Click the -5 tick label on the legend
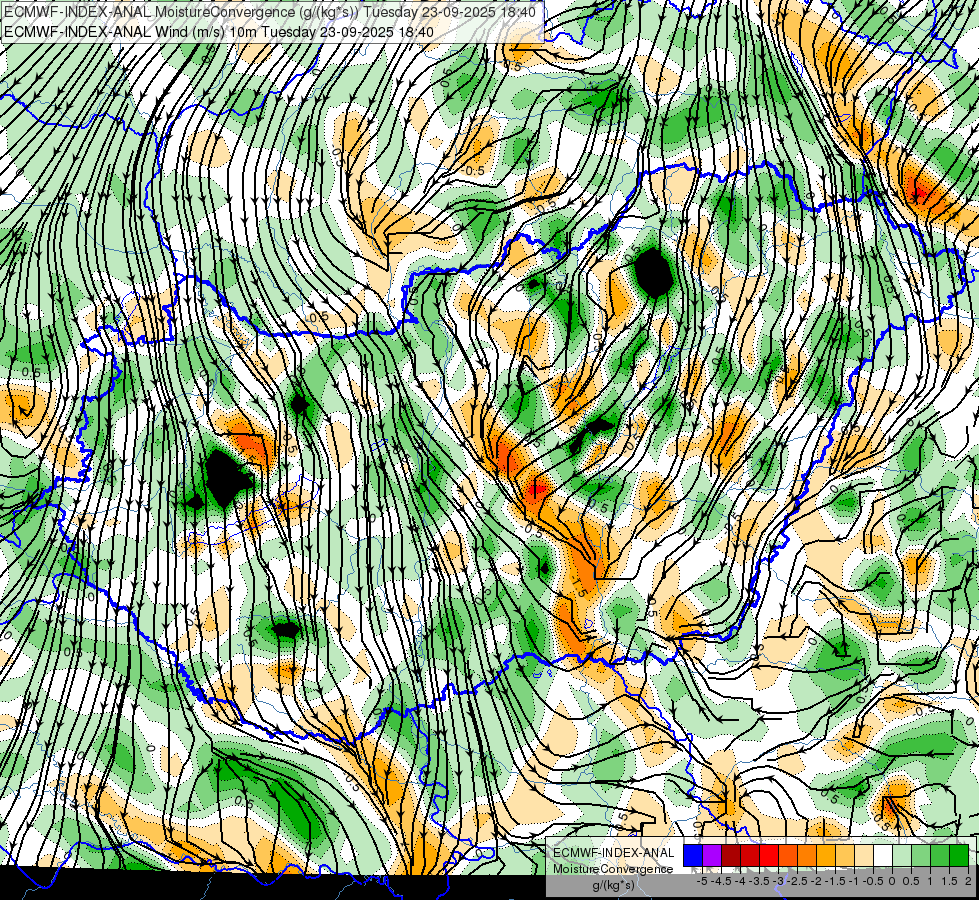The height and width of the screenshot is (900, 979). (702, 881)
